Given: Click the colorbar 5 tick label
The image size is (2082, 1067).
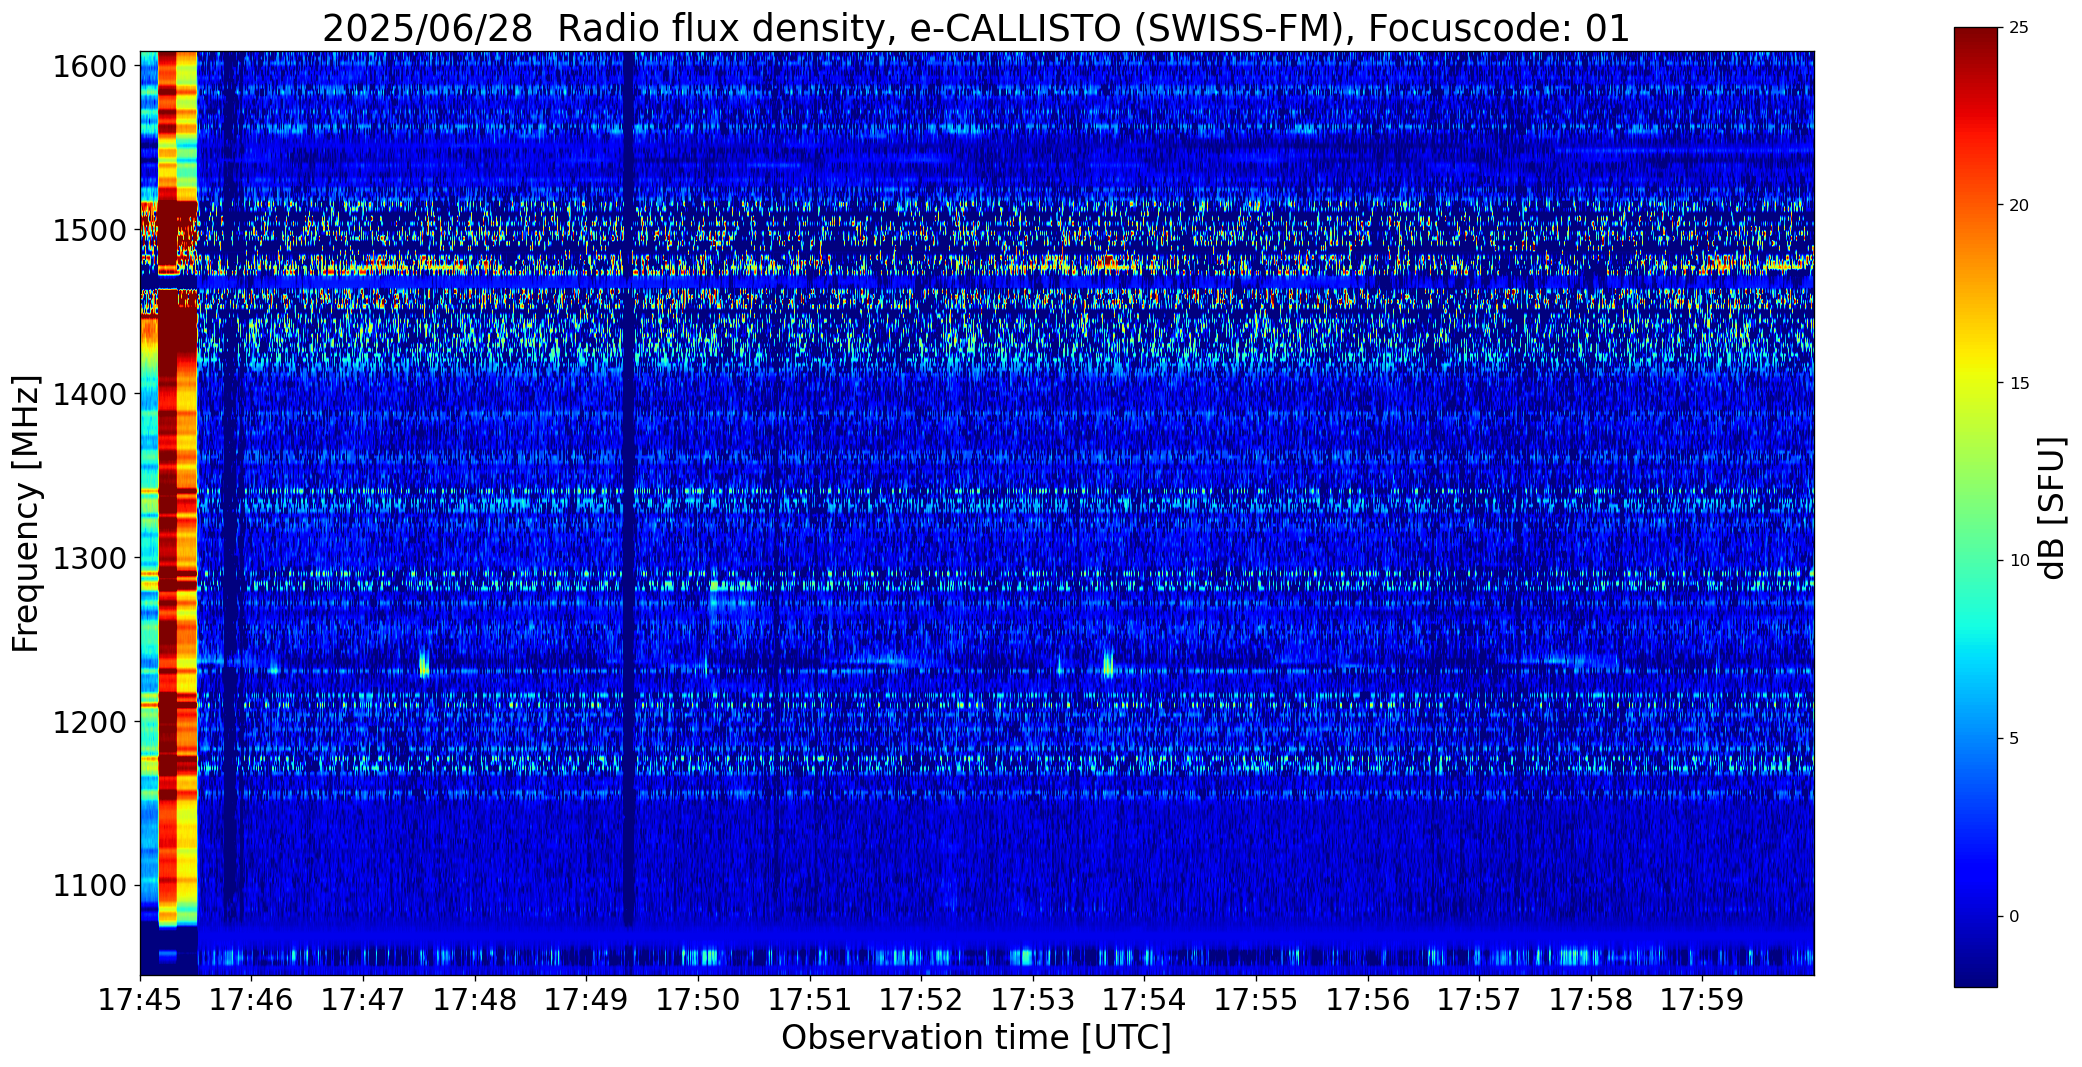Looking at the screenshot, I should (2014, 739).
